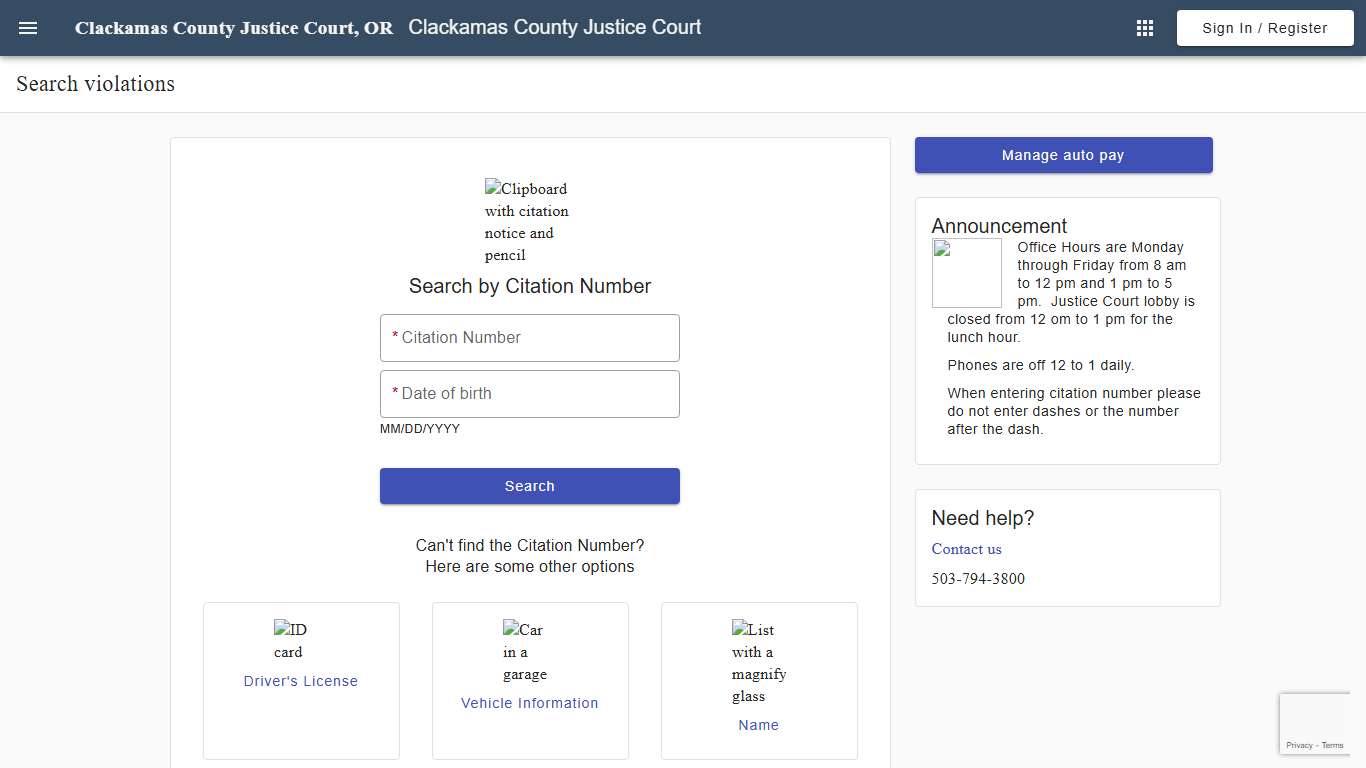
Task: Open the Vehicle Information search option
Action: (x=529, y=703)
